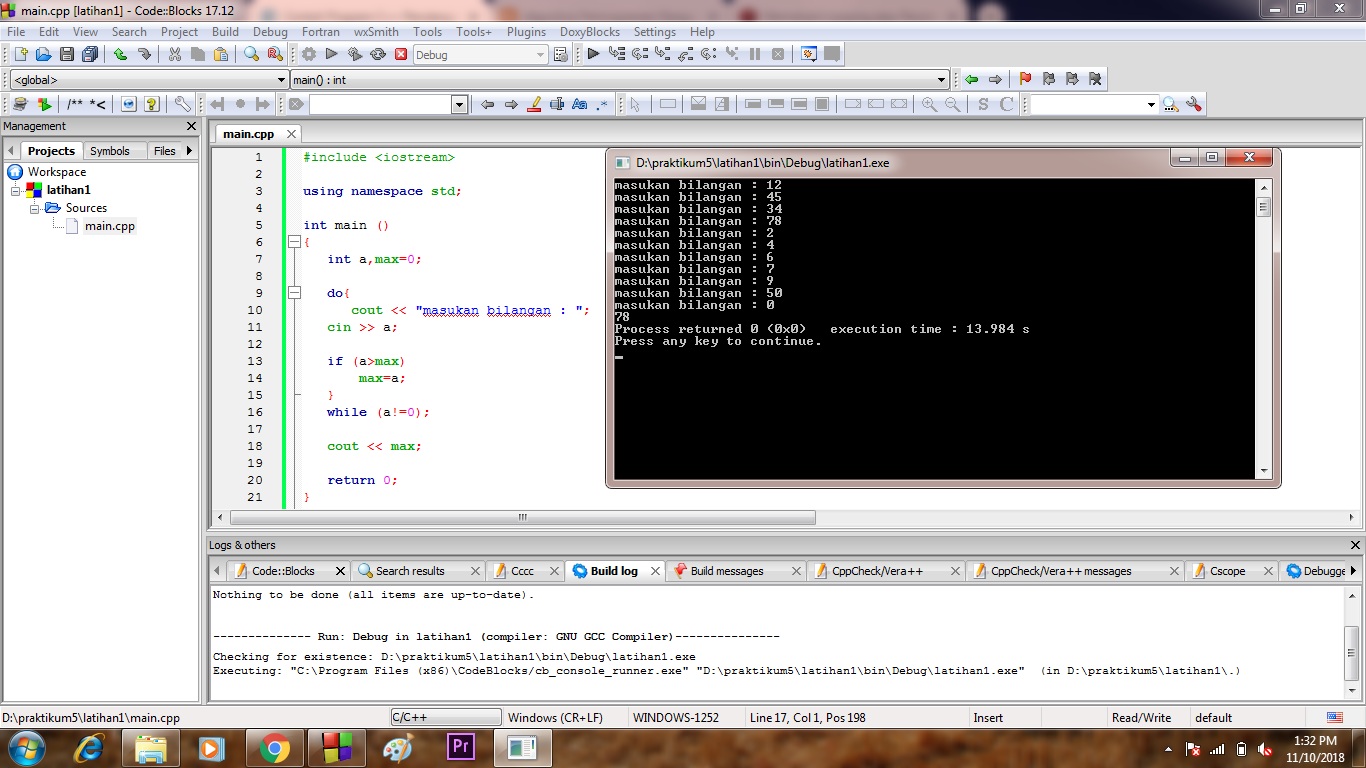Open the main() : int function dropdown
This screenshot has height=768, width=1366.
click(x=619, y=80)
